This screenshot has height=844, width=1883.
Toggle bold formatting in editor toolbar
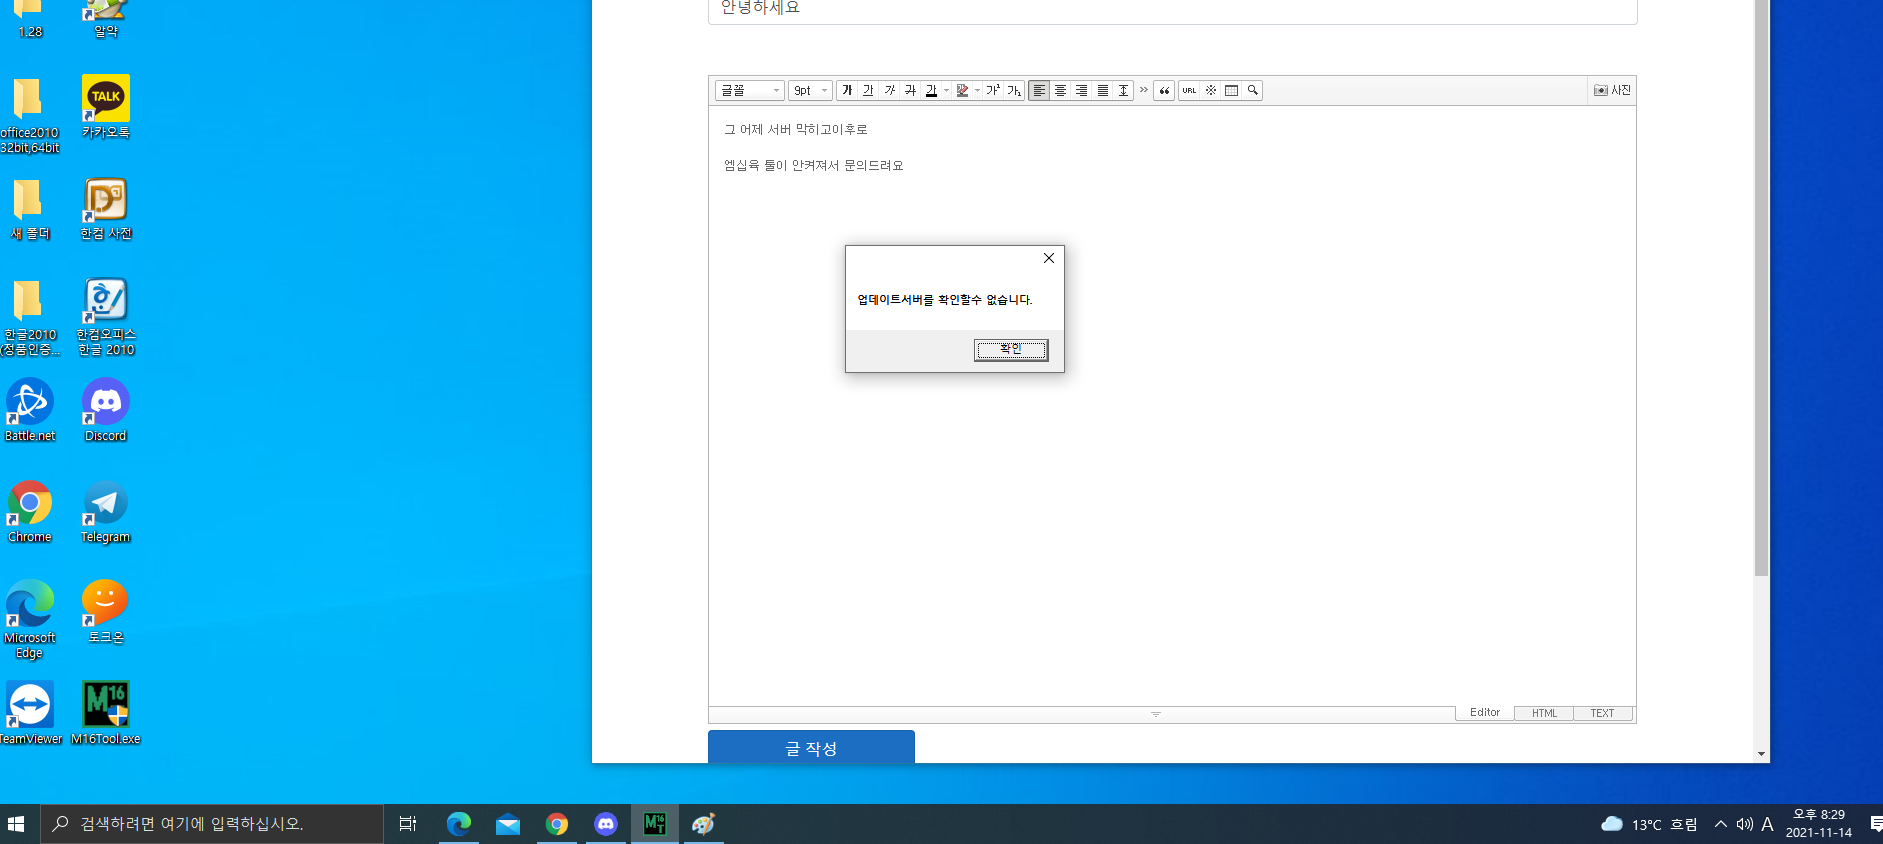tap(847, 91)
